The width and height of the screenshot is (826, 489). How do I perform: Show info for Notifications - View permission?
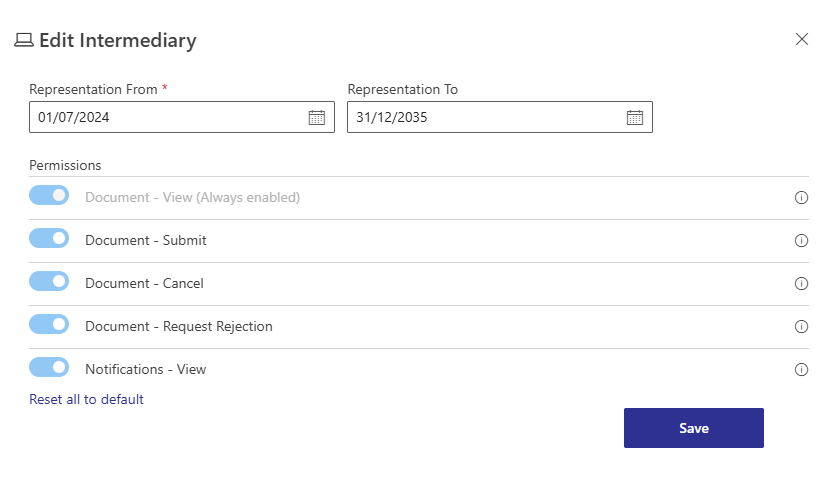pos(801,370)
